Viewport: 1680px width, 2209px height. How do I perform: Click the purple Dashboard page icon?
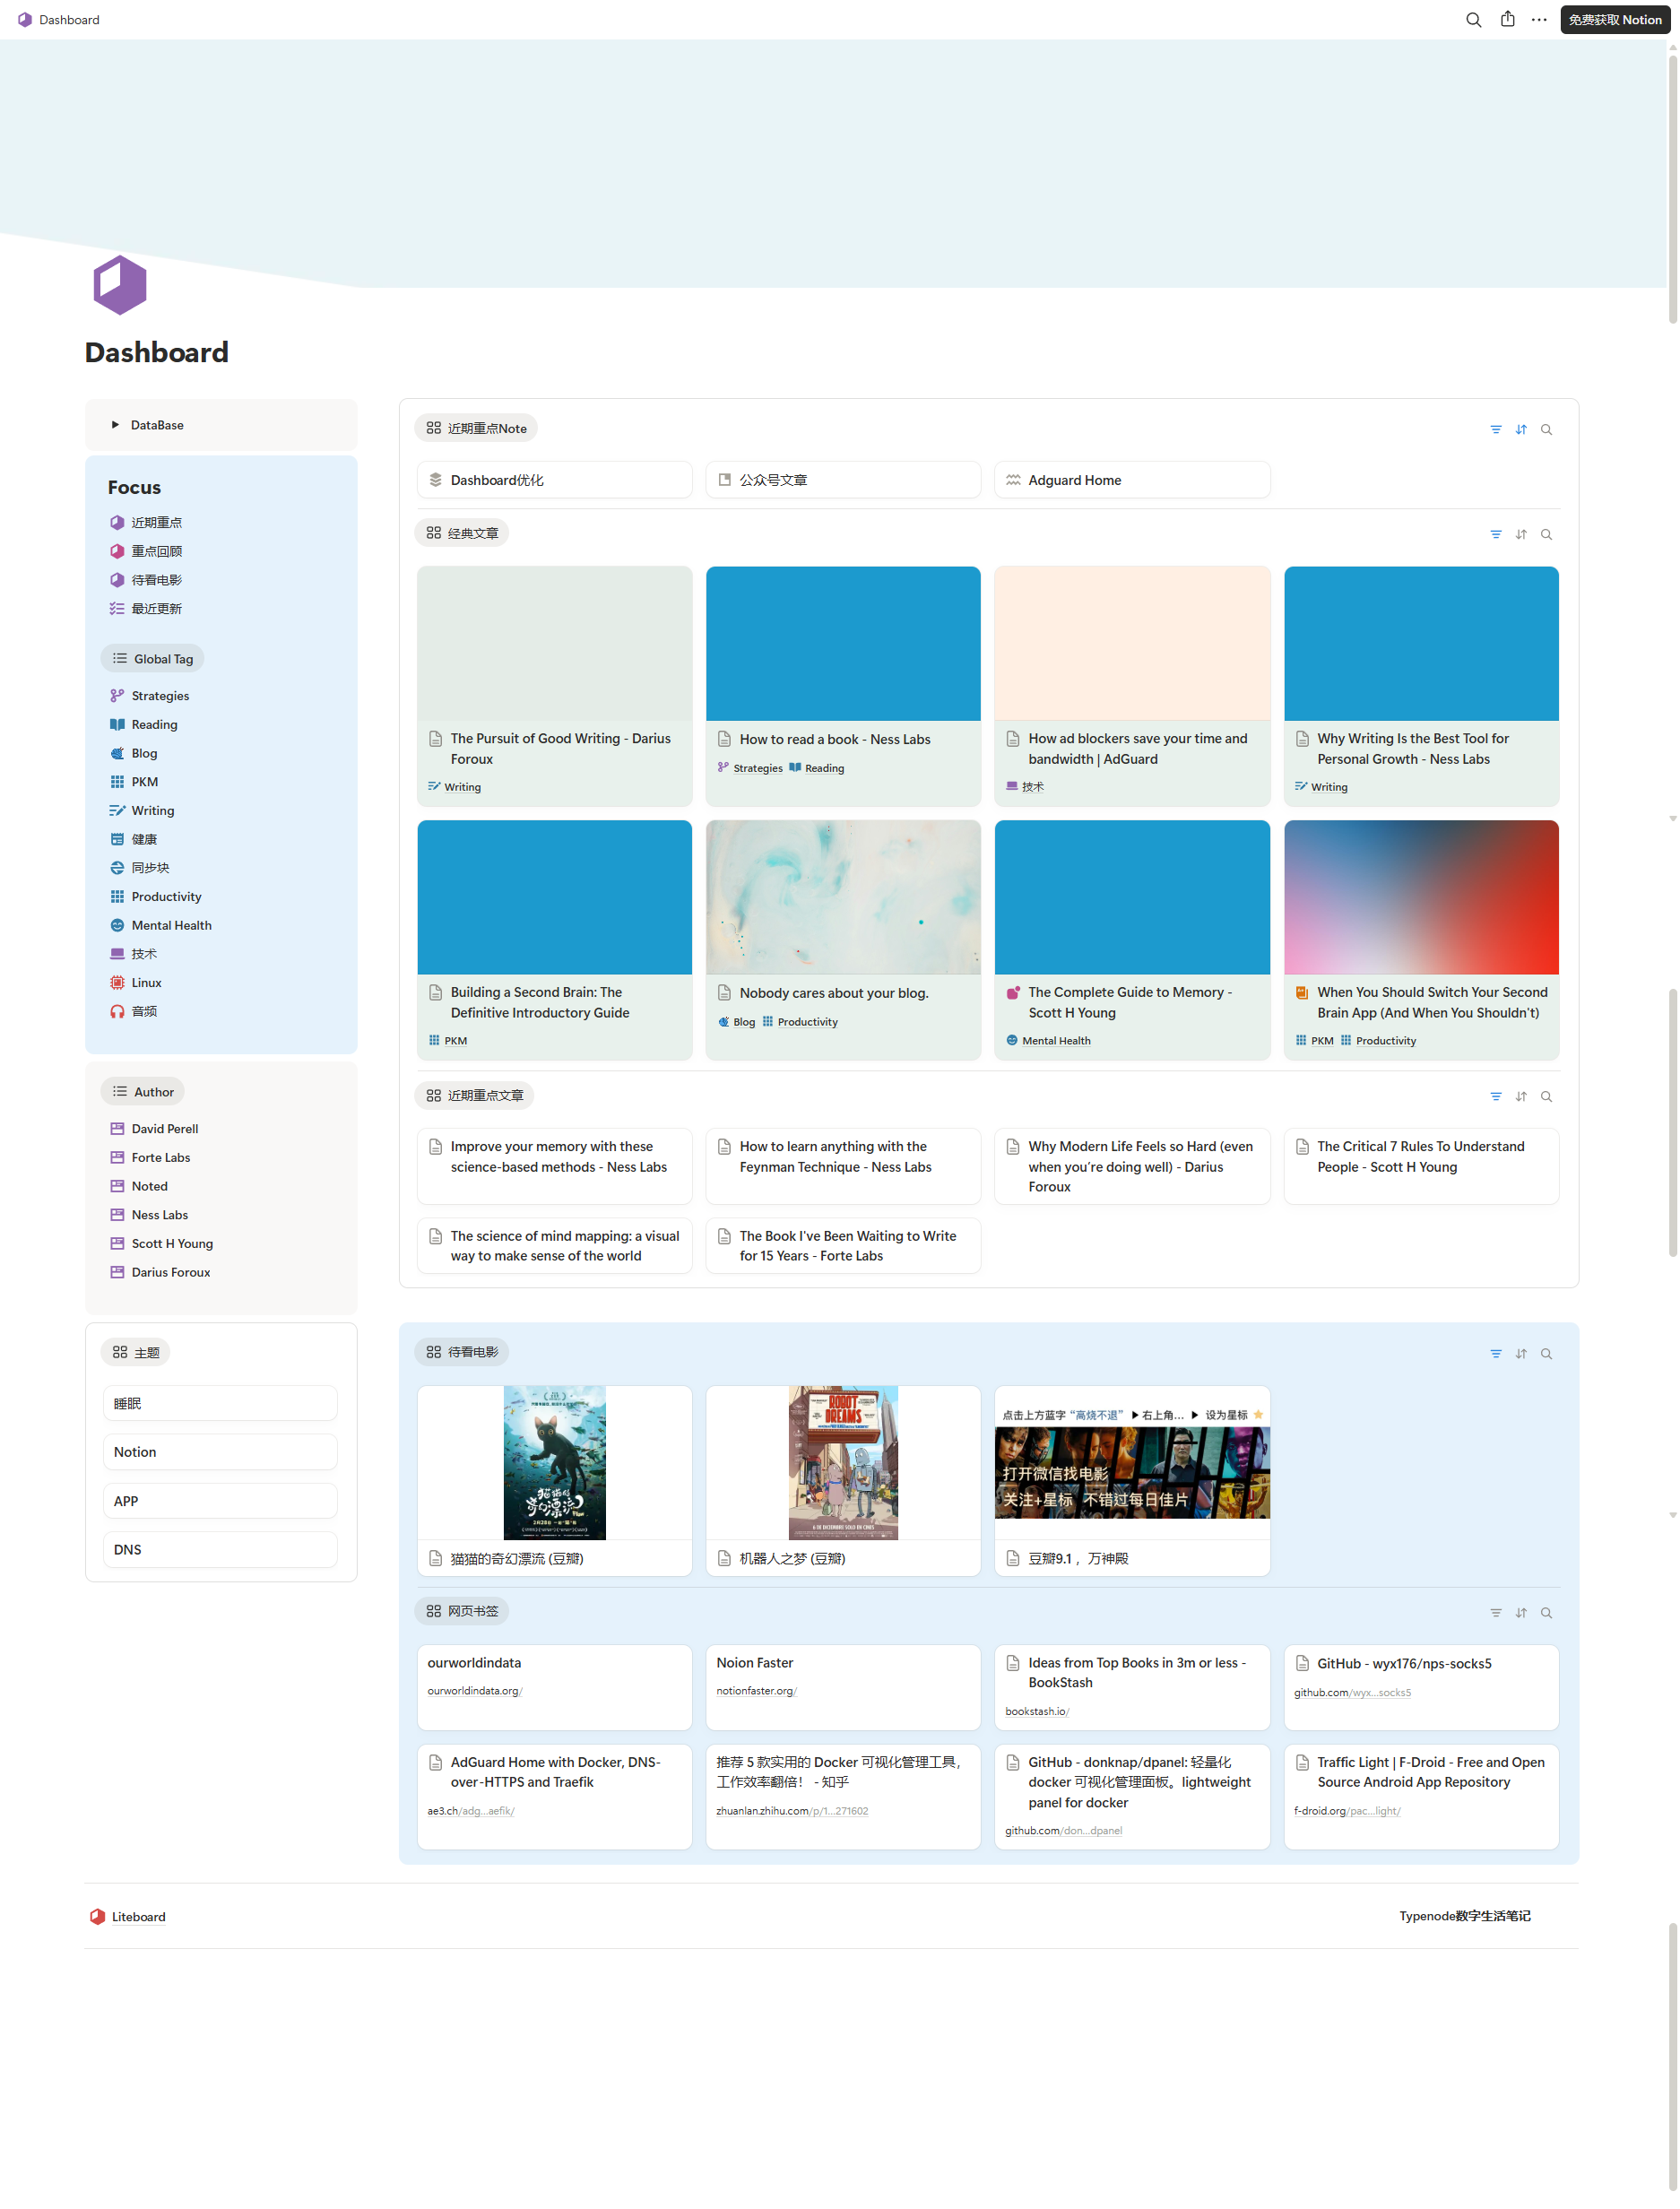(120, 285)
